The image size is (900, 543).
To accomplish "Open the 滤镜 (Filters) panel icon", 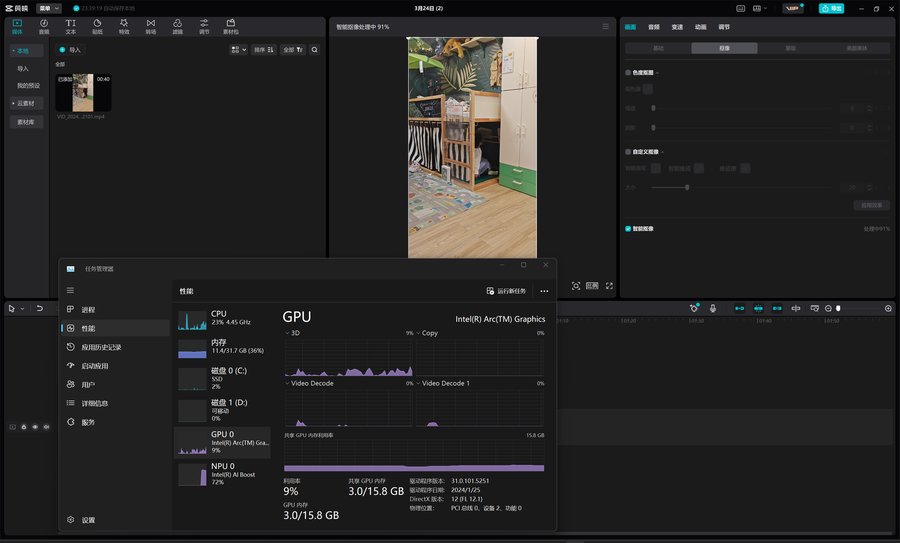I will click(x=177, y=25).
